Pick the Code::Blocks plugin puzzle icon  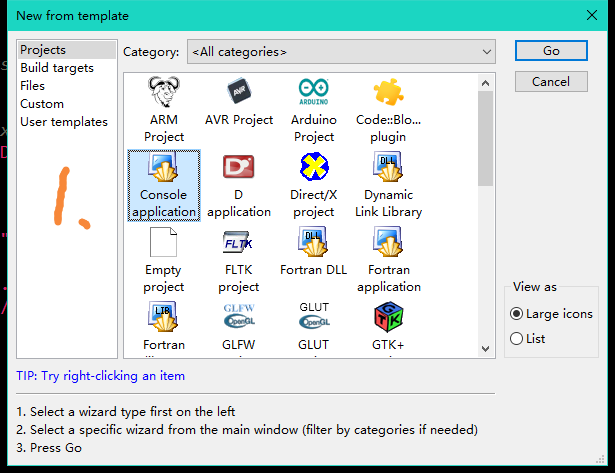click(388, 92)
